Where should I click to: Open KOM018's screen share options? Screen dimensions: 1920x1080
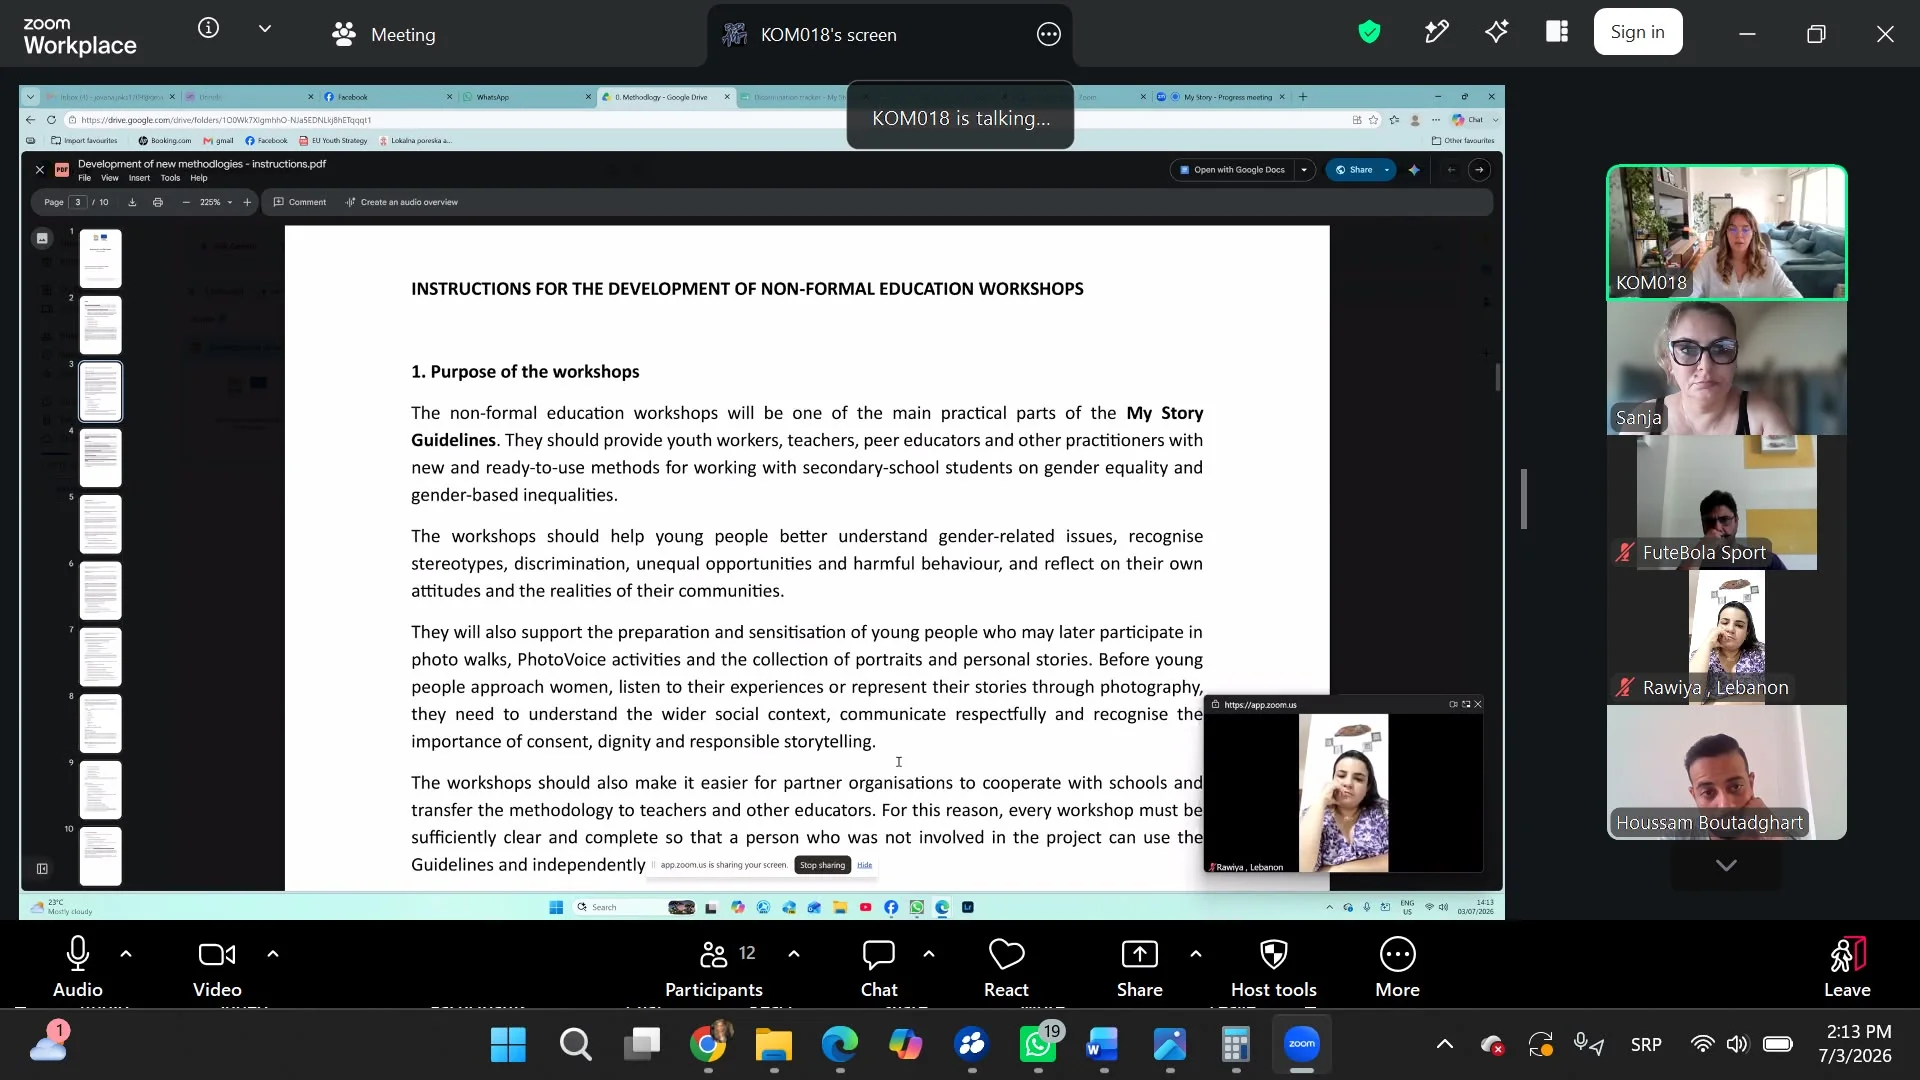(1048, 34)
